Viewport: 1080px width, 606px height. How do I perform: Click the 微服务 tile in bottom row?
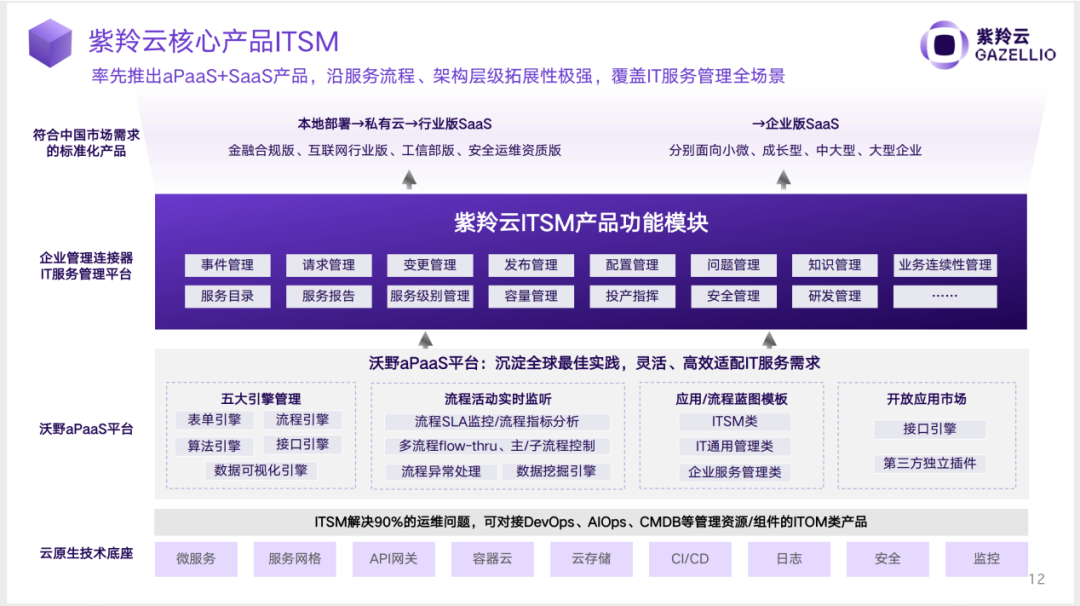coord(196,559)
